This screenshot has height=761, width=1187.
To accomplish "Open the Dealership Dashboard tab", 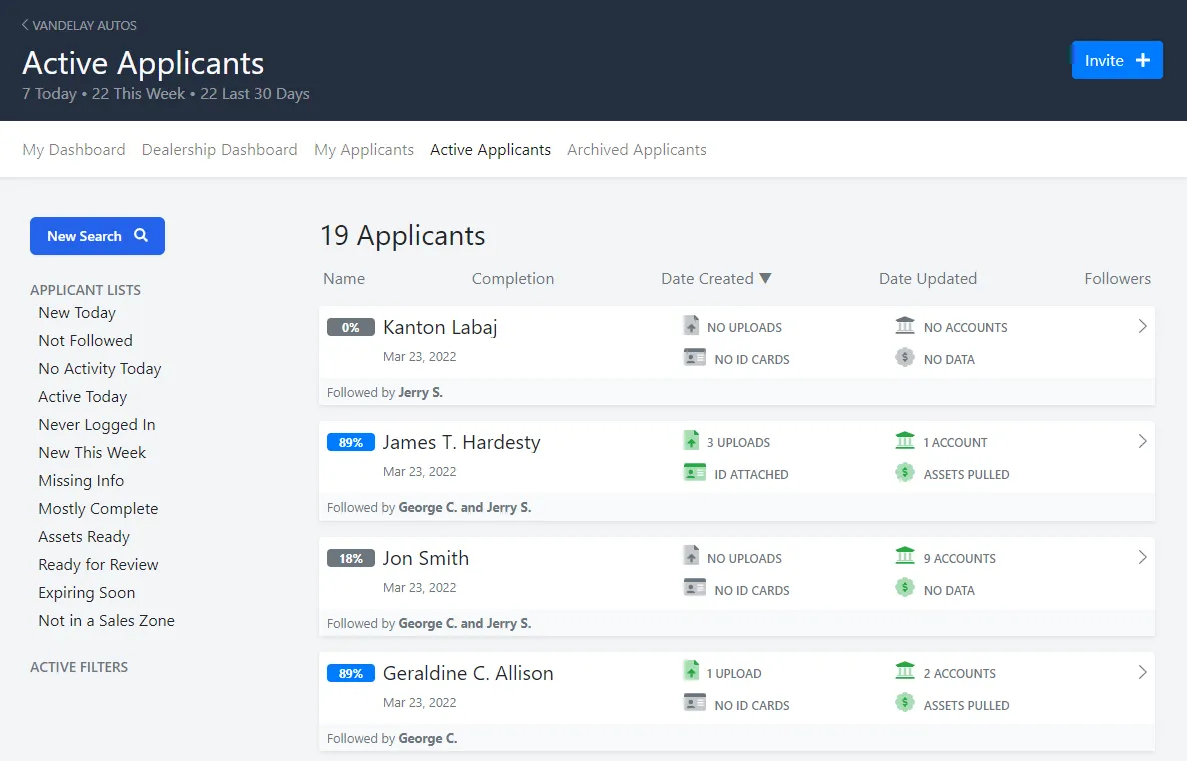I will pos(219,150).
